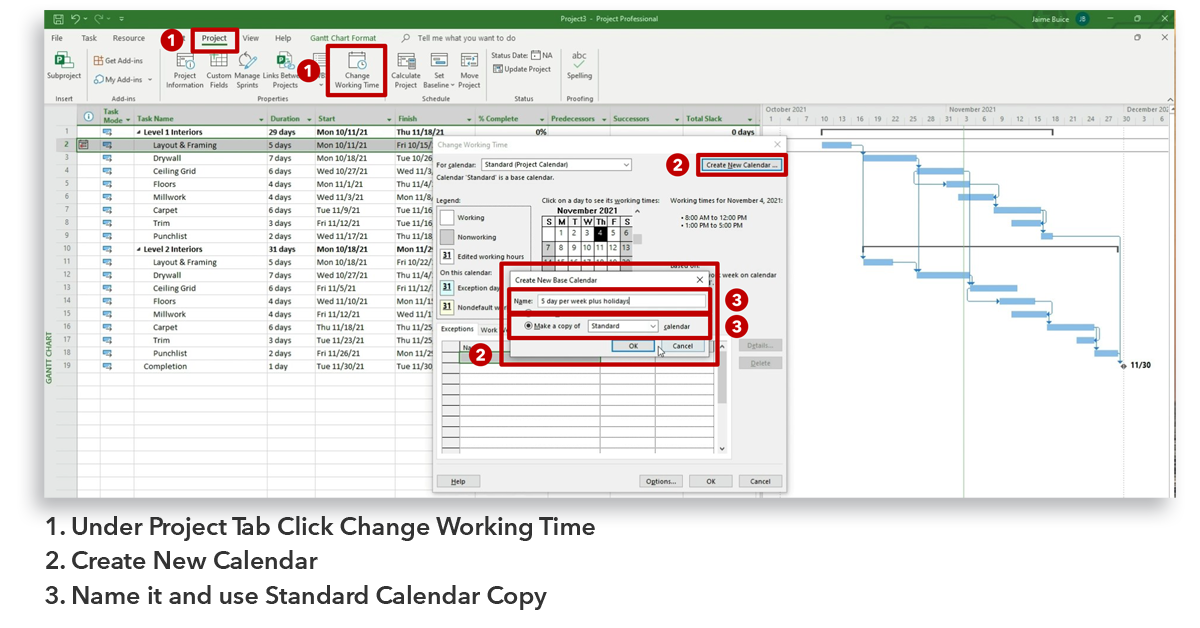Viewport: 1200px width, 628px height.
Task: Click the Update Project icon
Action: point(521,68)
